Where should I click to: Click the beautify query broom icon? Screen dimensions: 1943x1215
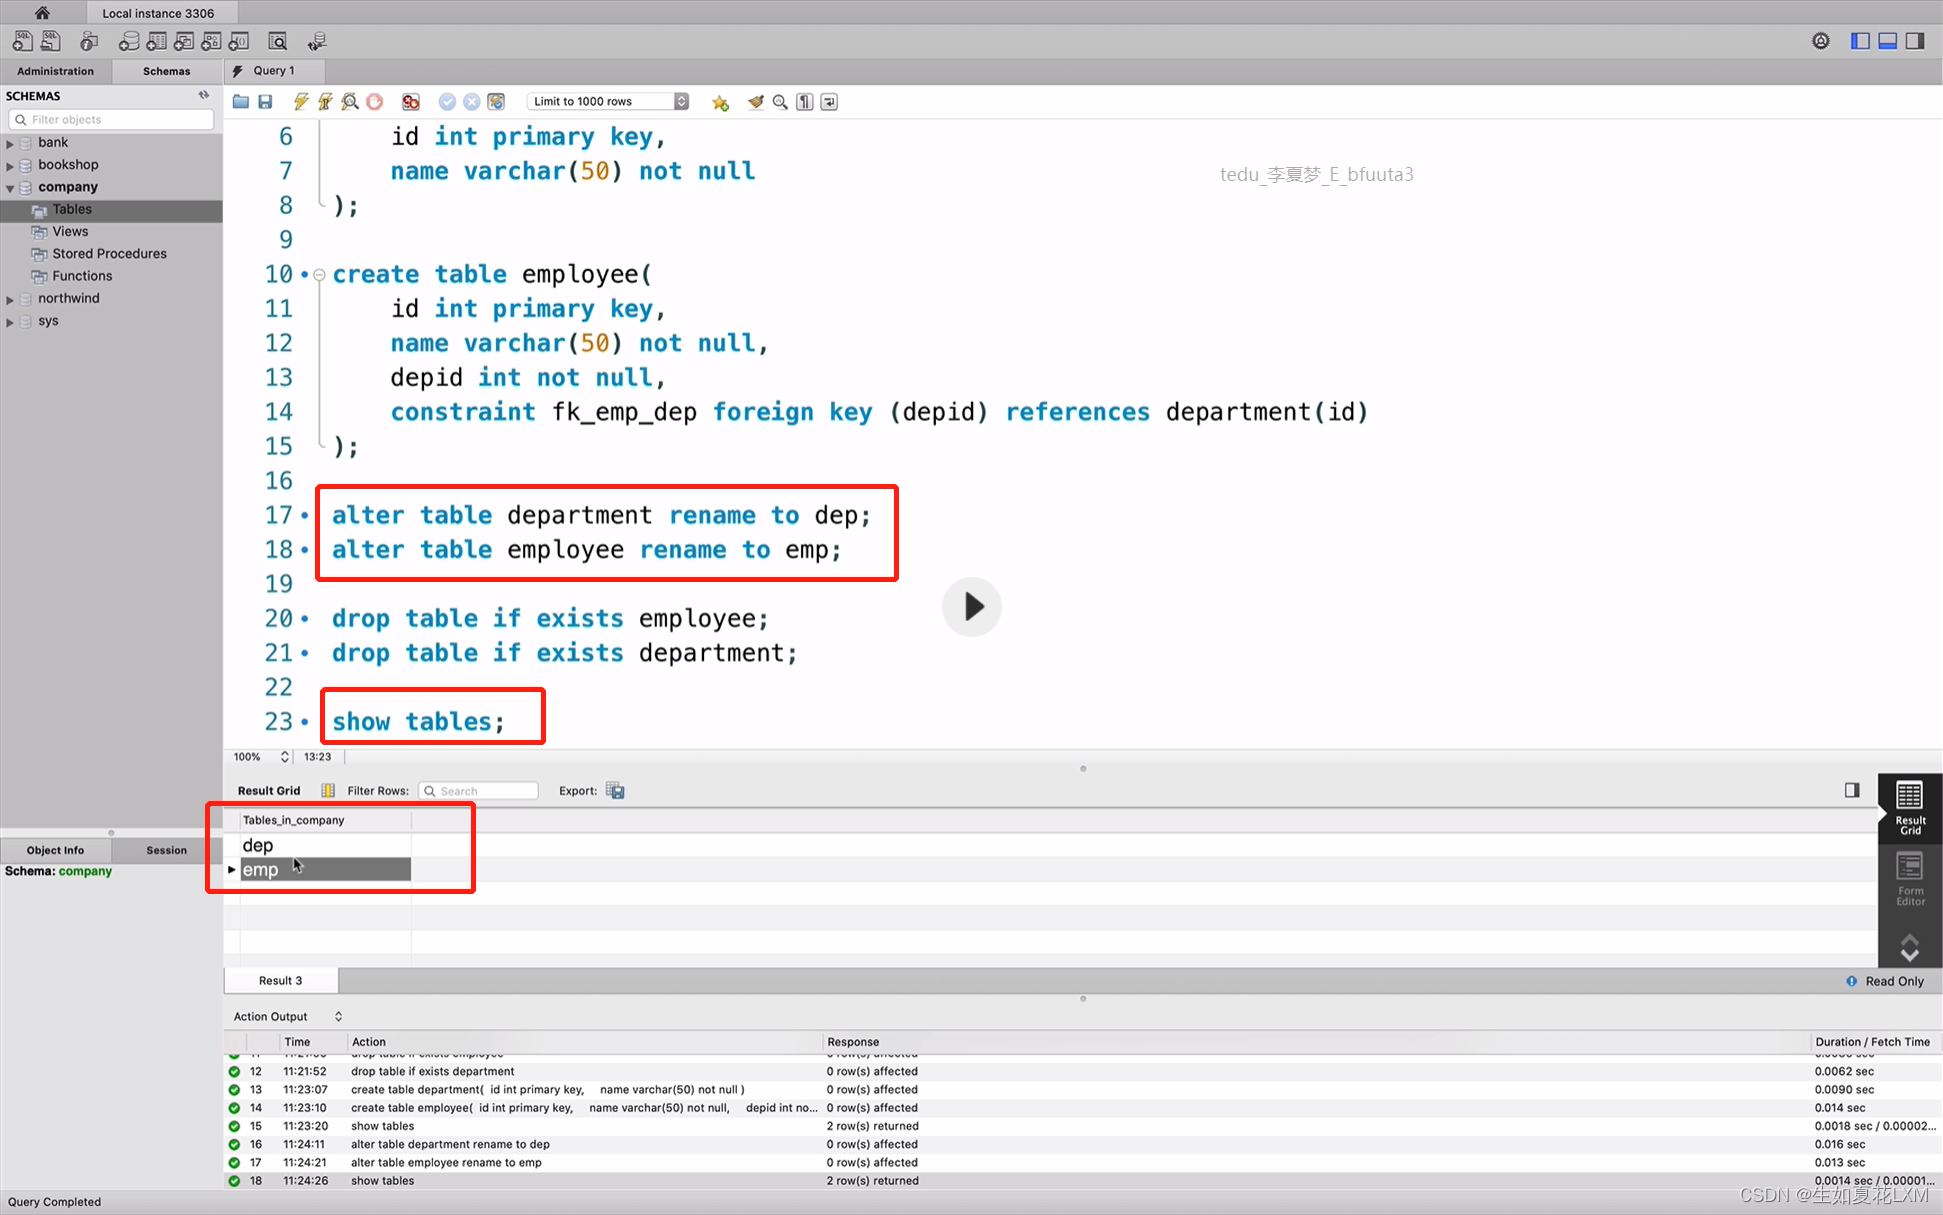(756, 102)
